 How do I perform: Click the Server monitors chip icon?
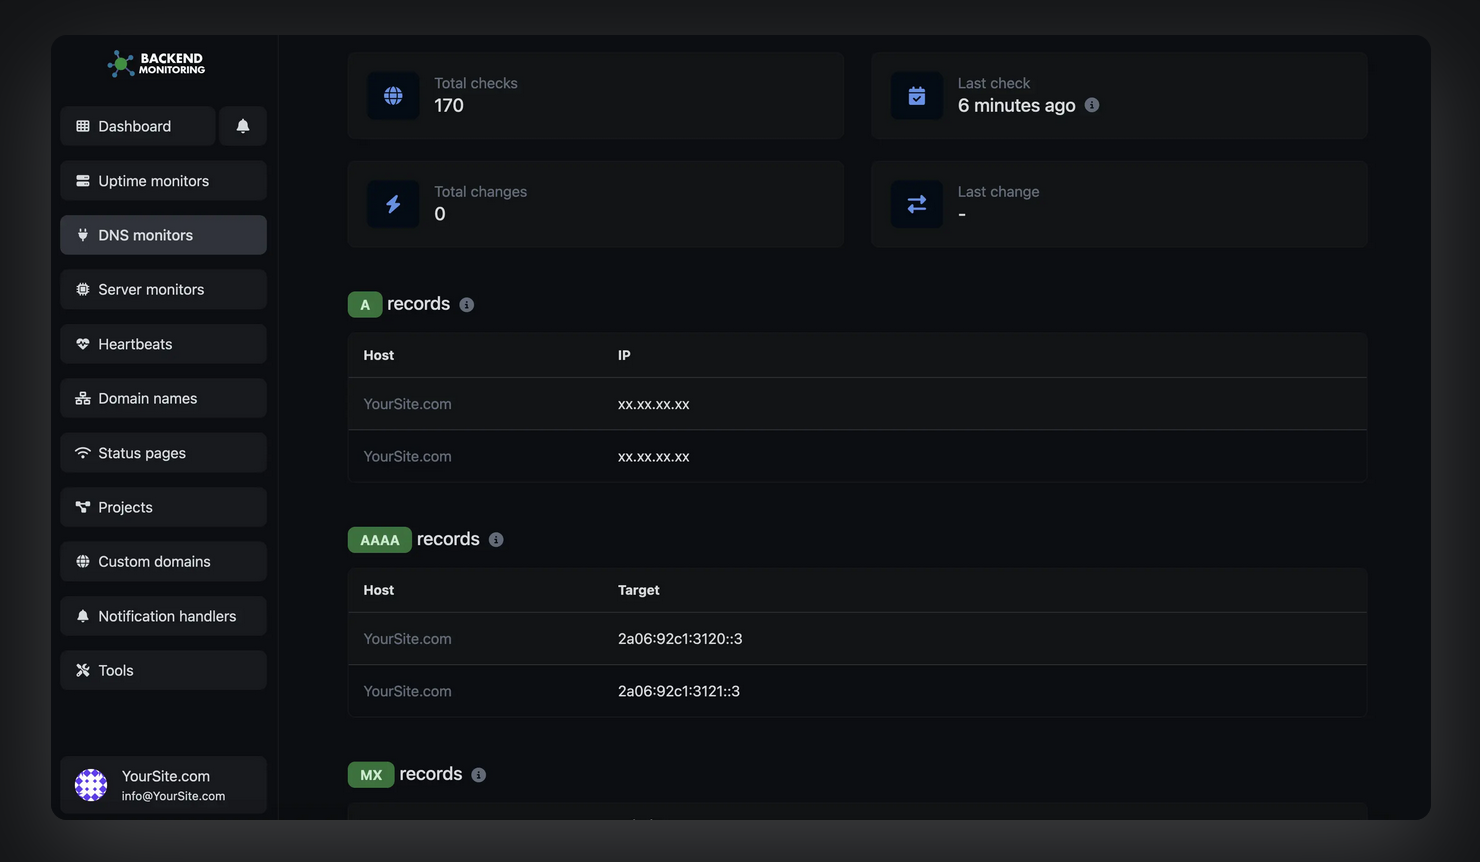[83, 289]
